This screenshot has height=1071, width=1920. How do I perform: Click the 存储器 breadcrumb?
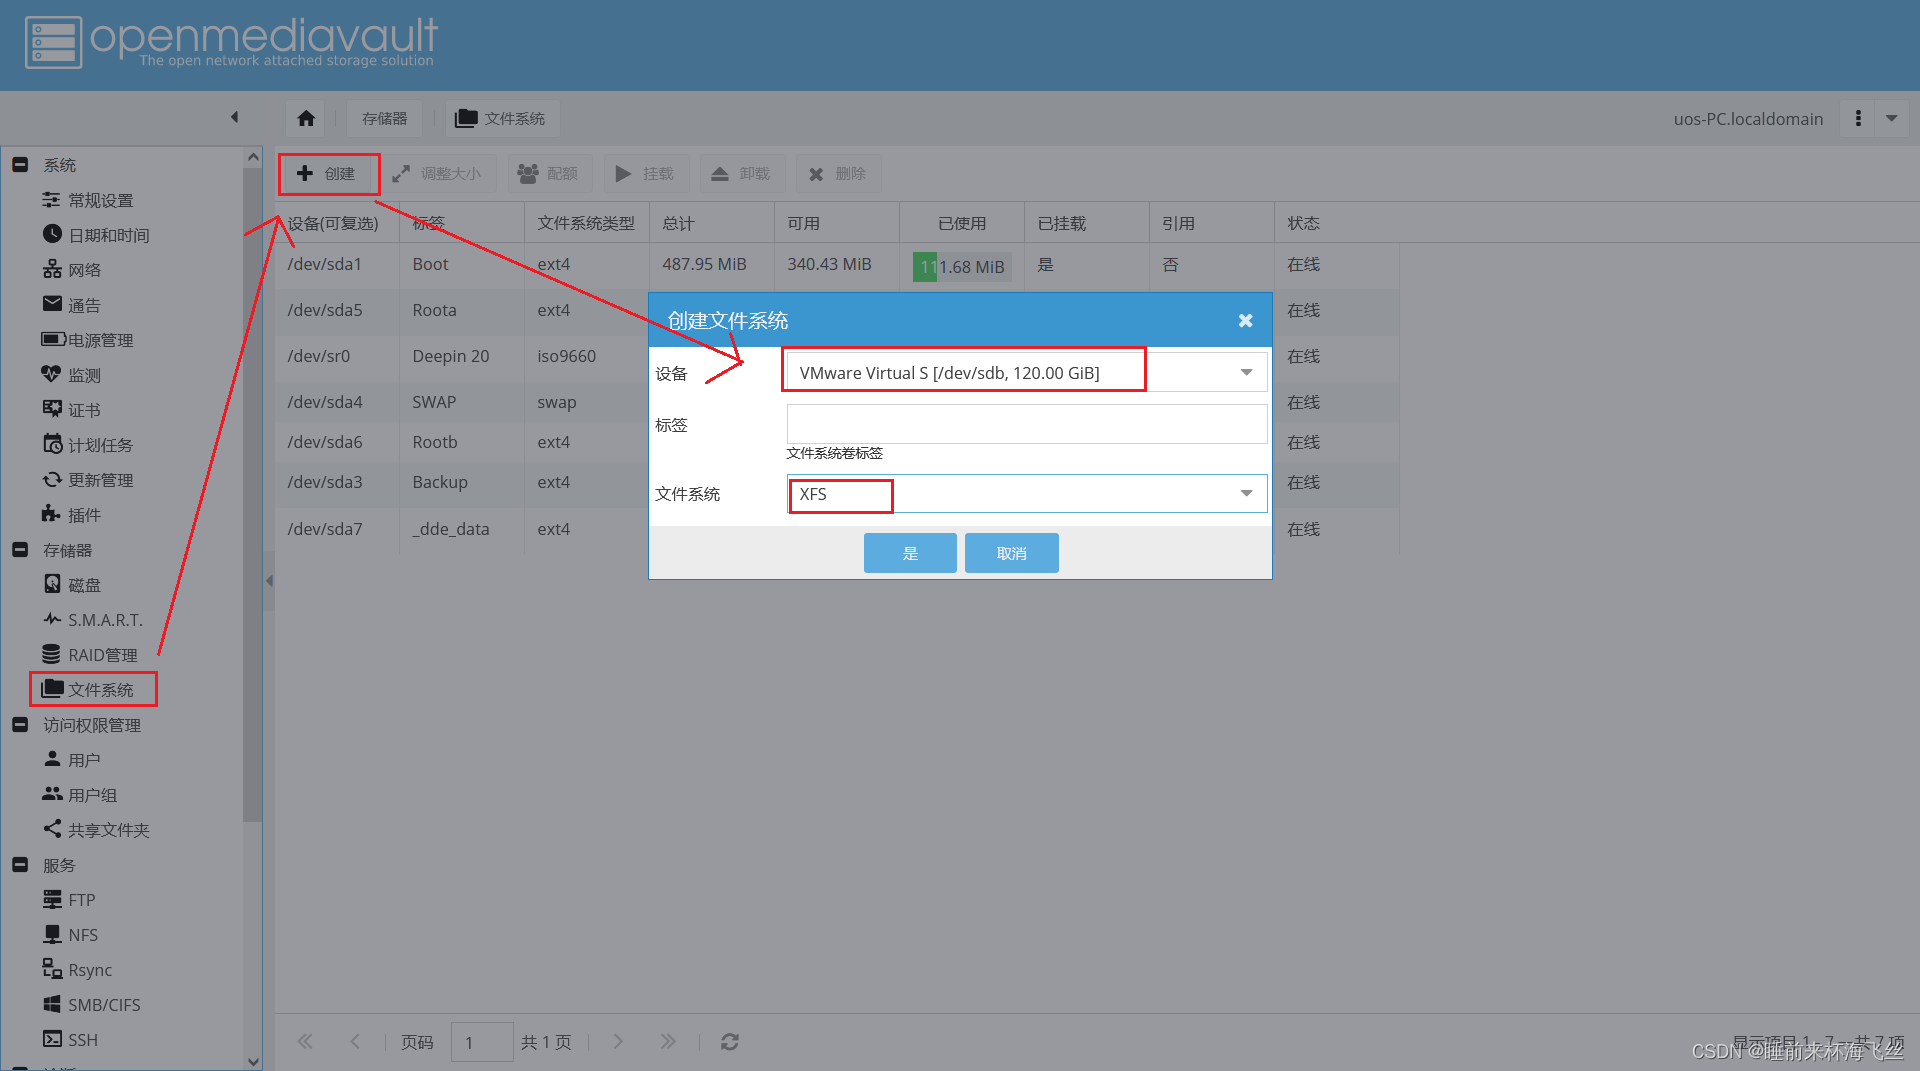tap(384, 118)
